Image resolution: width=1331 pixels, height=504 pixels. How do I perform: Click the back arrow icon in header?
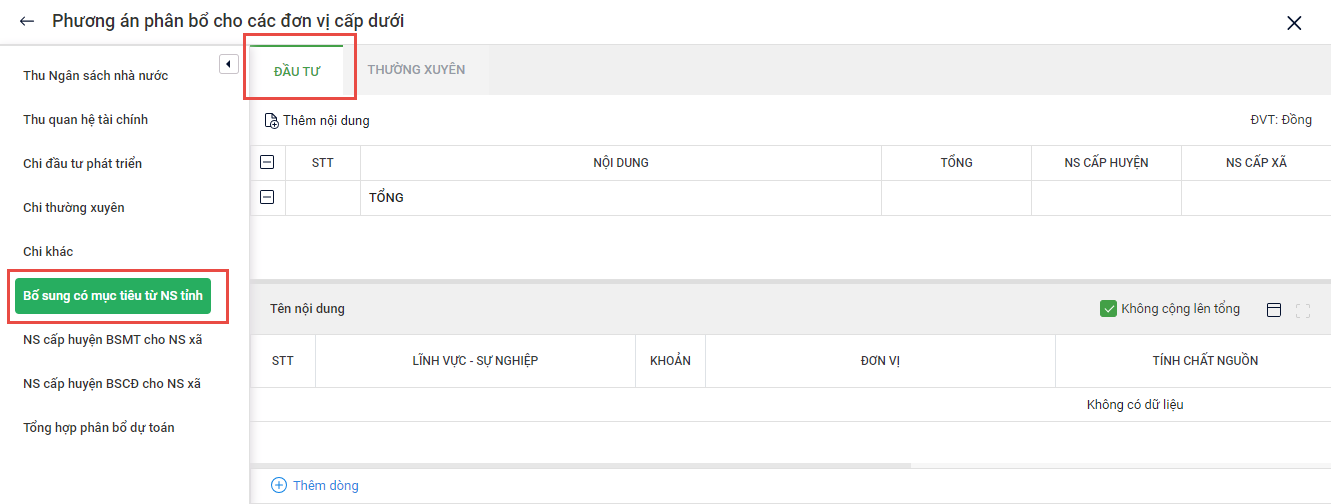click(x=27, y=21)
